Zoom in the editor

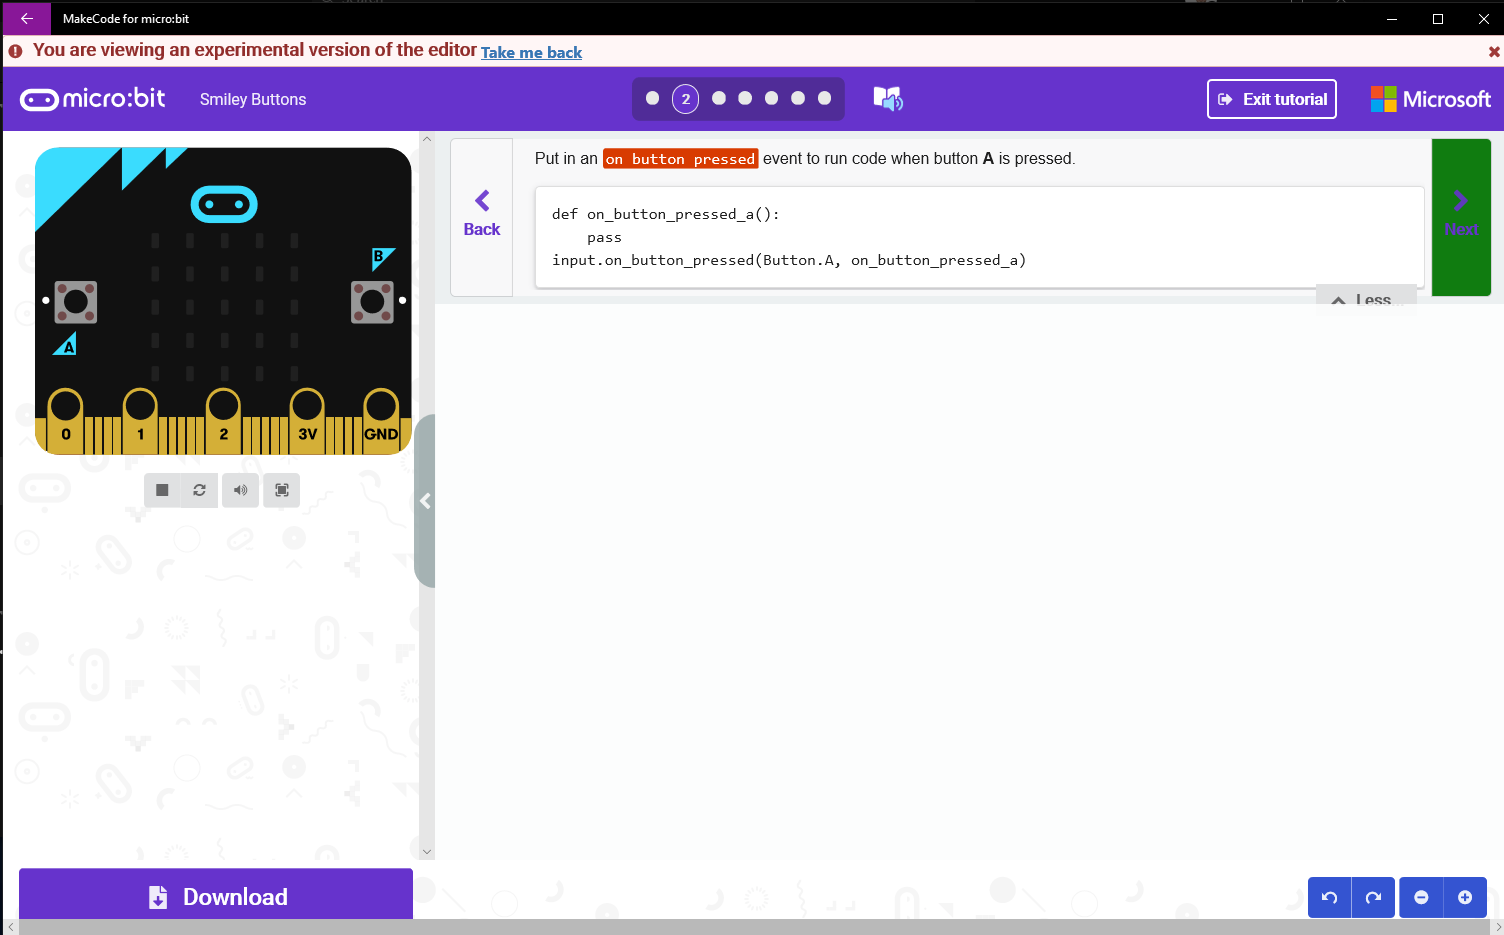coord(1465,897)
